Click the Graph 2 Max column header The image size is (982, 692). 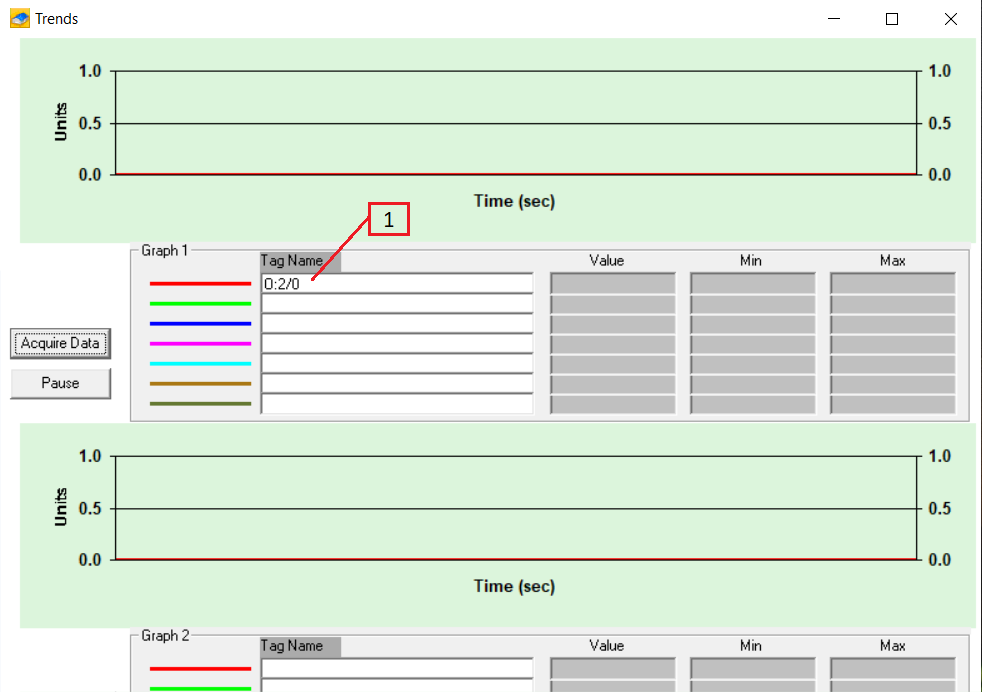tap(892, 646)
